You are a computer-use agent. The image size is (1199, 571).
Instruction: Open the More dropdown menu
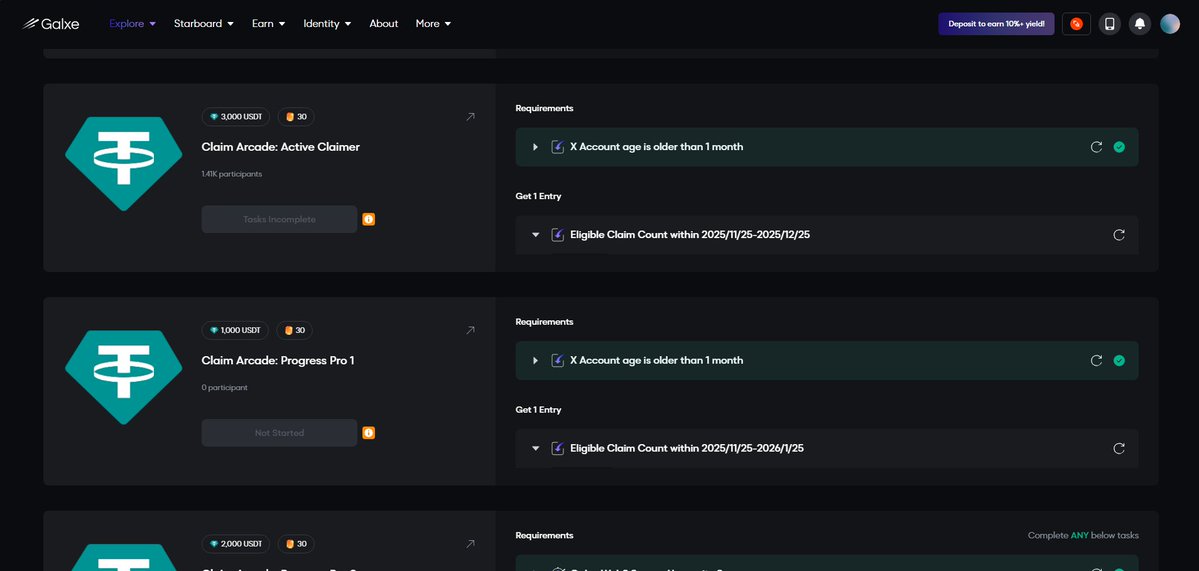433,24
